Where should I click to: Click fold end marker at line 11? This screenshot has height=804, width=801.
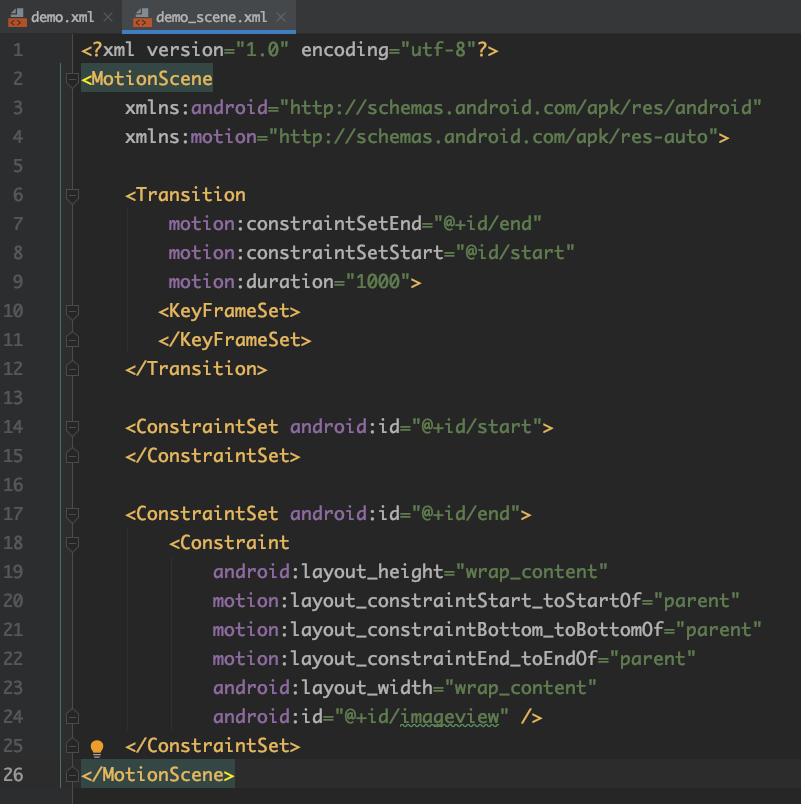72,340
